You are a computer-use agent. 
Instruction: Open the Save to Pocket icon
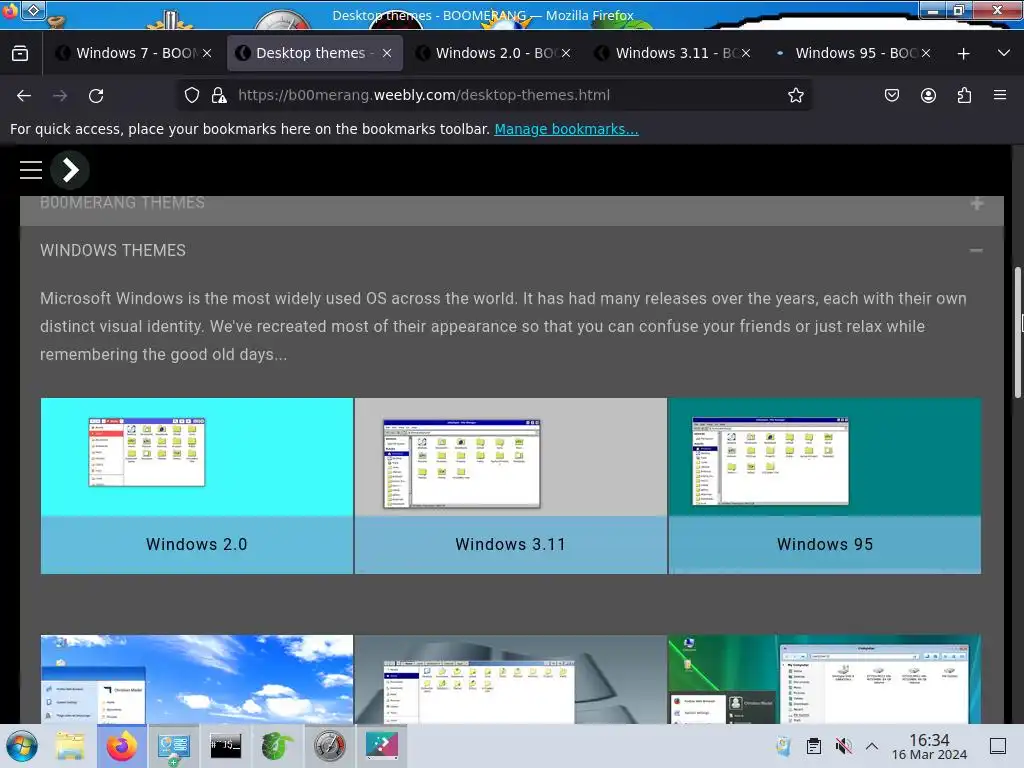(892, 95)
